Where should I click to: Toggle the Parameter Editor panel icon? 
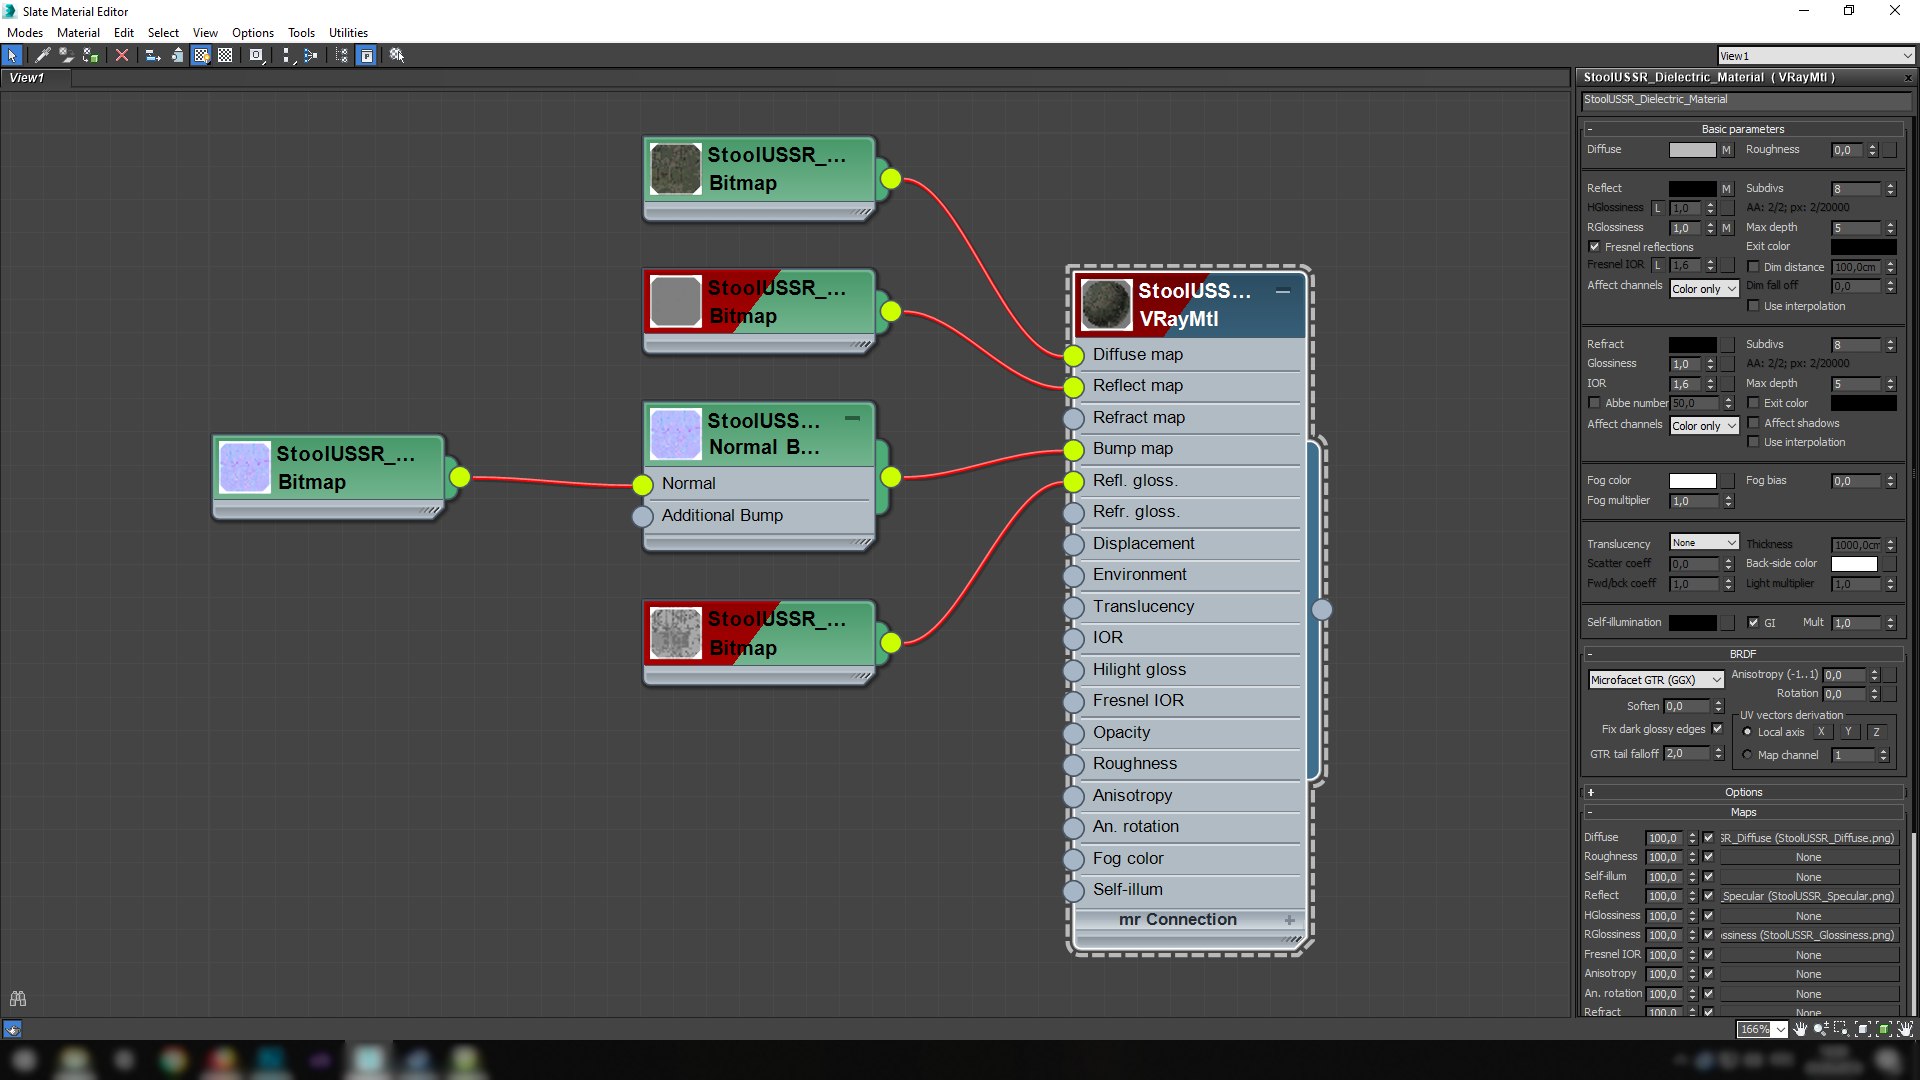pos(367,56)
